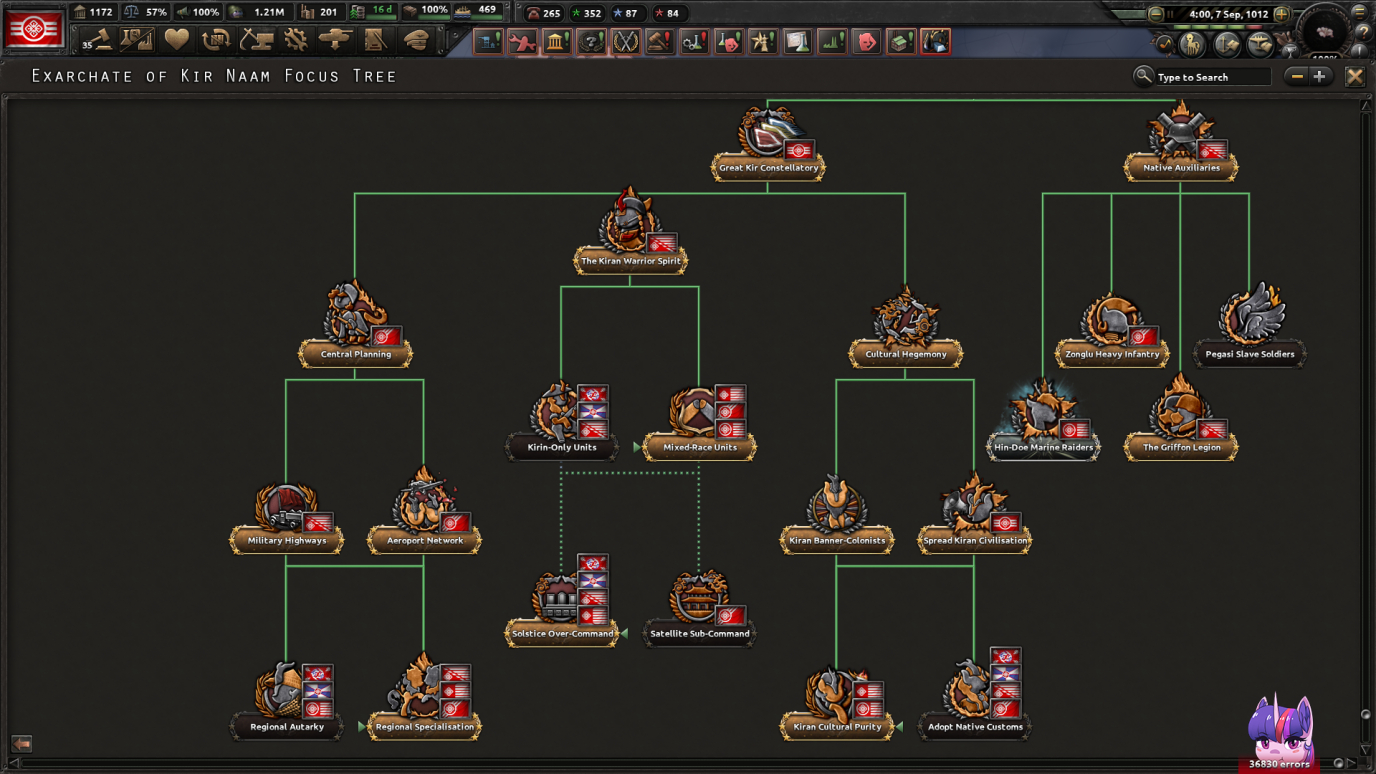Open the Decisions gavel menu
Screen dimensions: 1376x774
coord(97,40)
